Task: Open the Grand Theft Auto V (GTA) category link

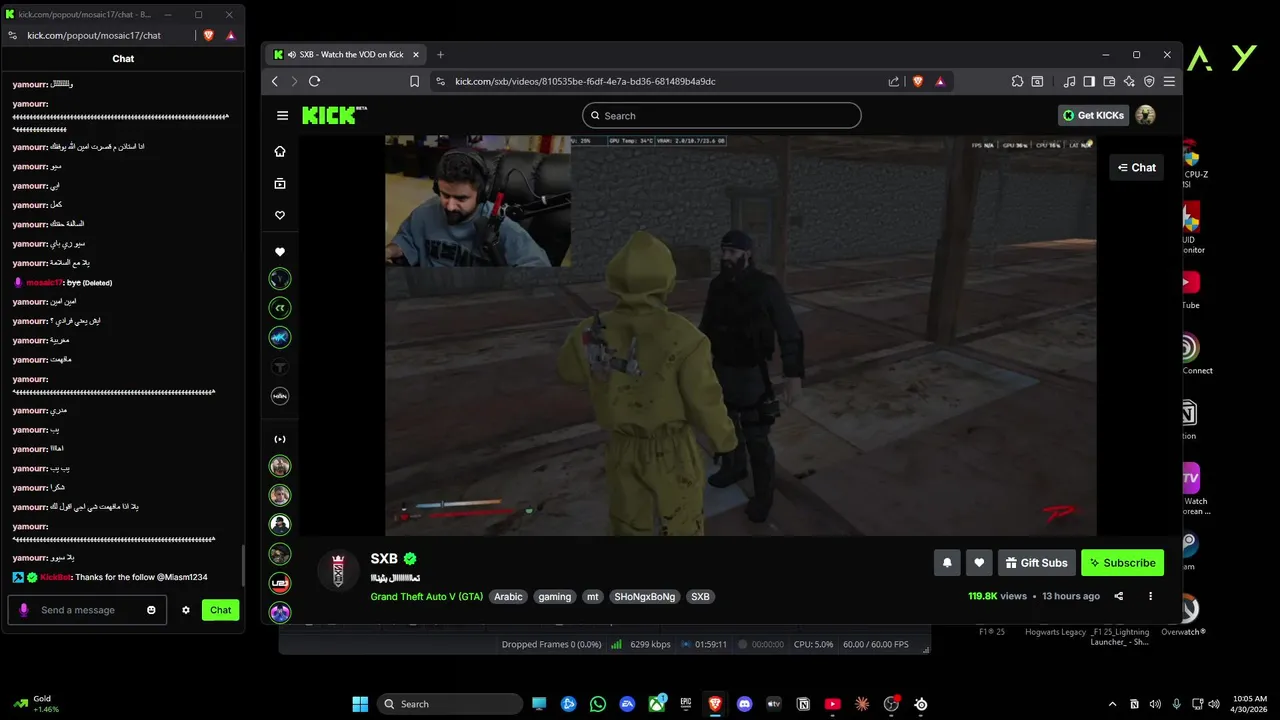Action: point(427,597)
